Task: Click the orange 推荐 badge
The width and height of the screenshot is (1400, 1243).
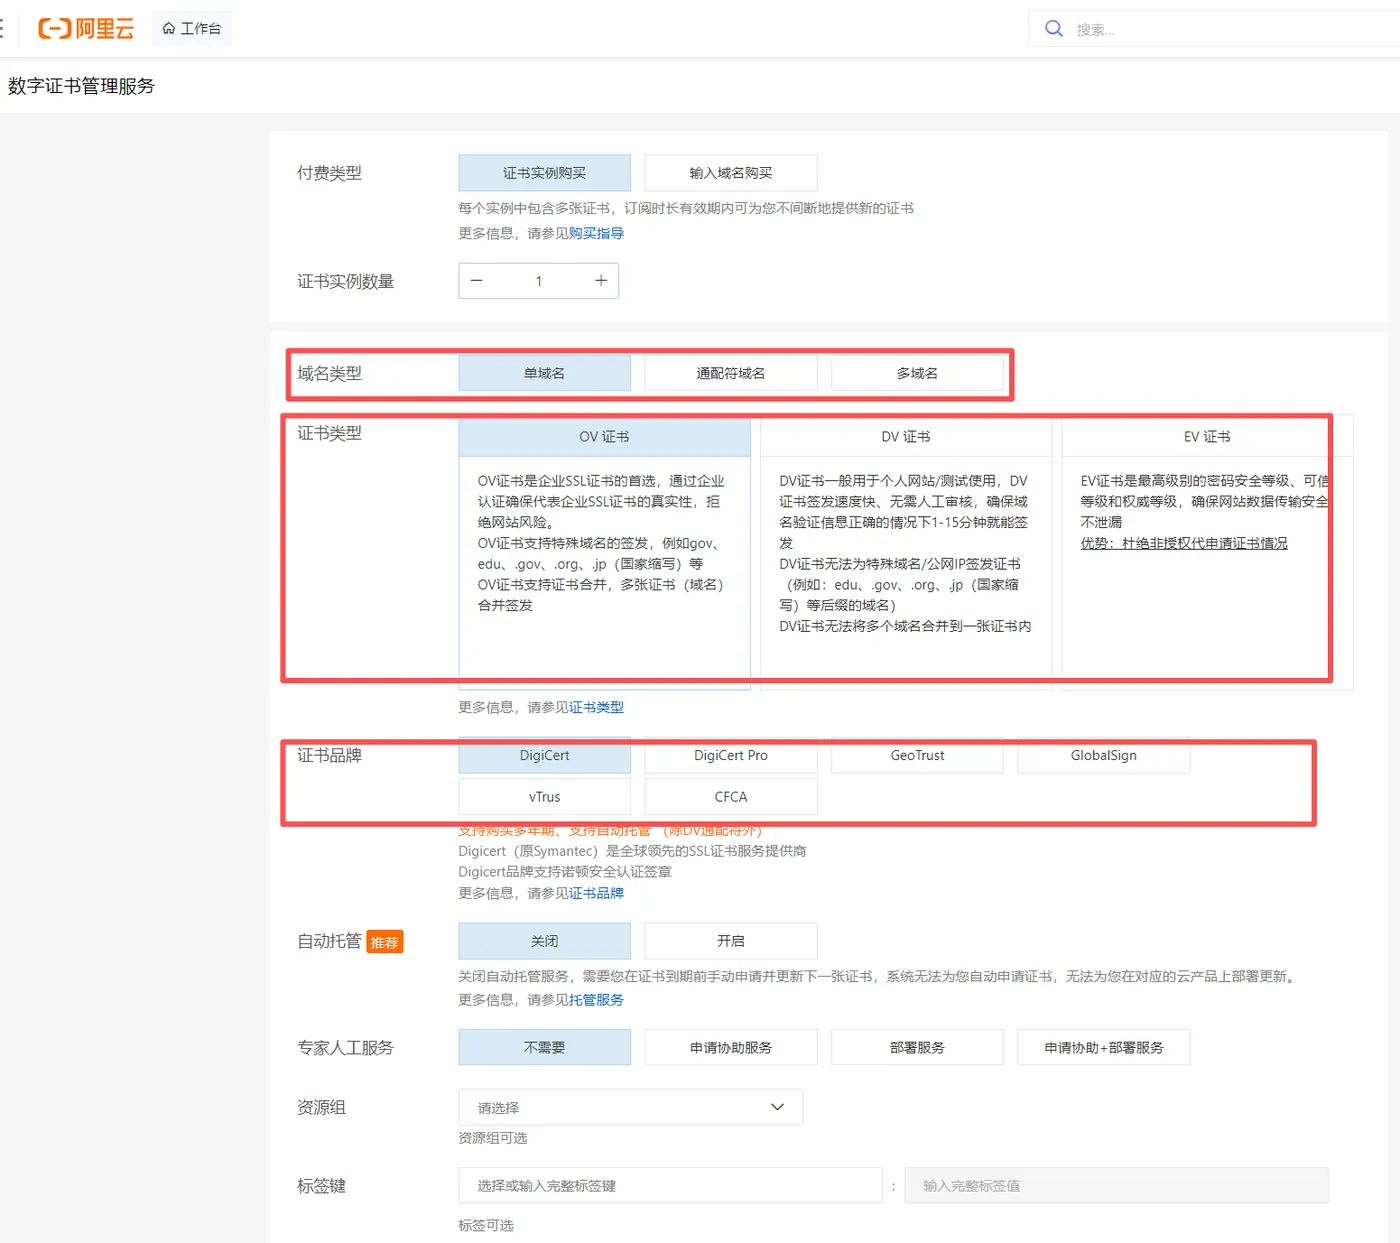Action: coord(385,942)
